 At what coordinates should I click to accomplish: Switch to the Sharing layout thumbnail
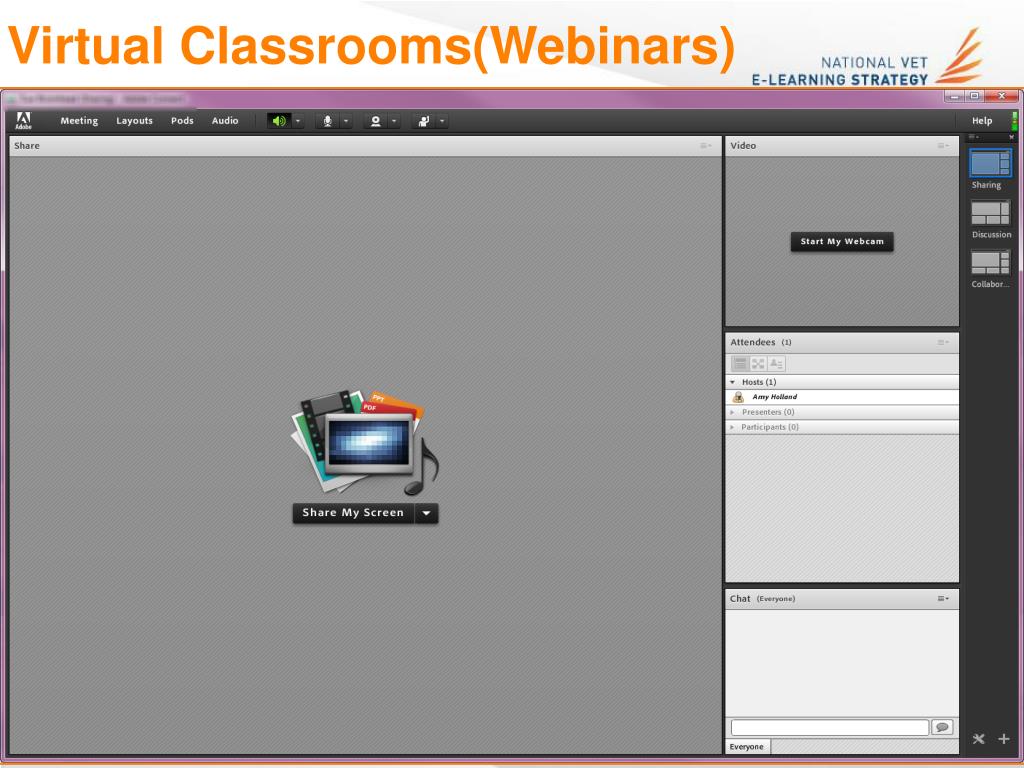pyautogui.click(x=990, y=163)
